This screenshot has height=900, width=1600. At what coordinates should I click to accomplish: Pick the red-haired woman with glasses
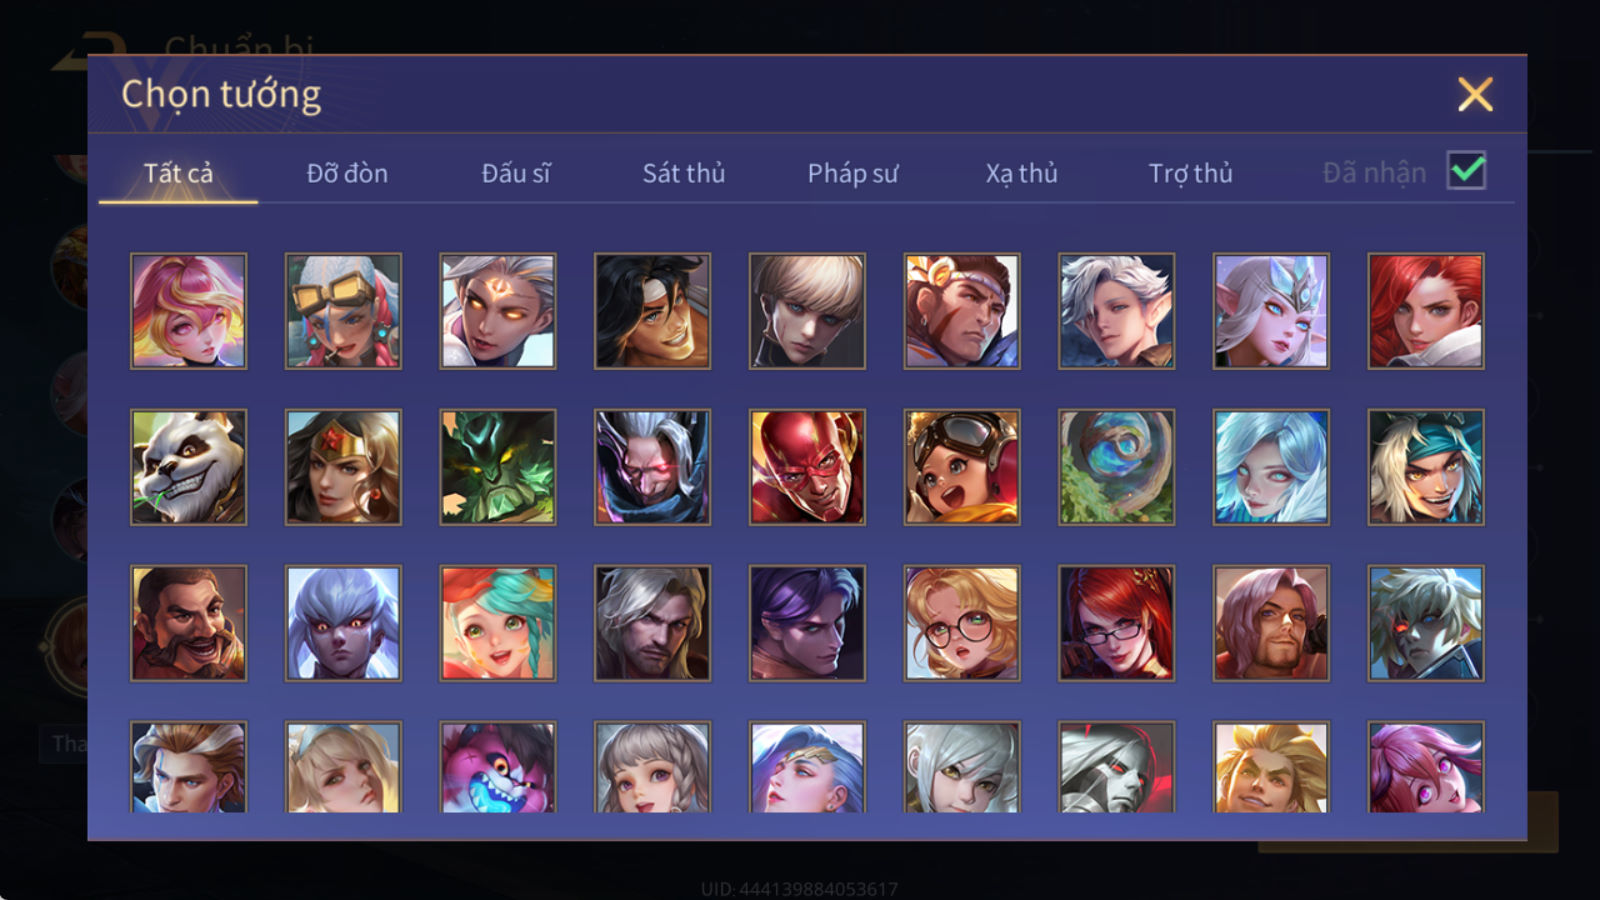(x=1116, y=623)
